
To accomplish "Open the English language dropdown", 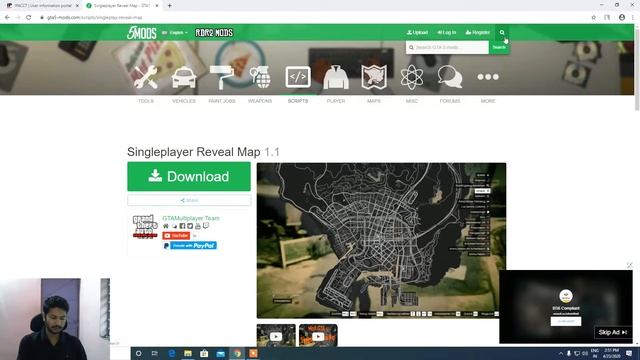I will pos(176,33).
